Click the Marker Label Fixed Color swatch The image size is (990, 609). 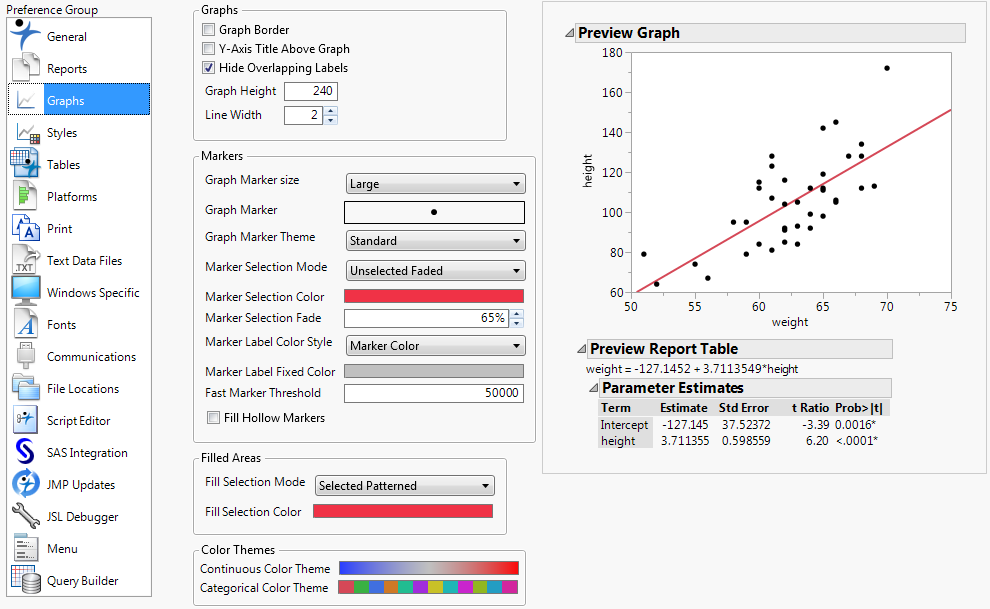point(434,371)
